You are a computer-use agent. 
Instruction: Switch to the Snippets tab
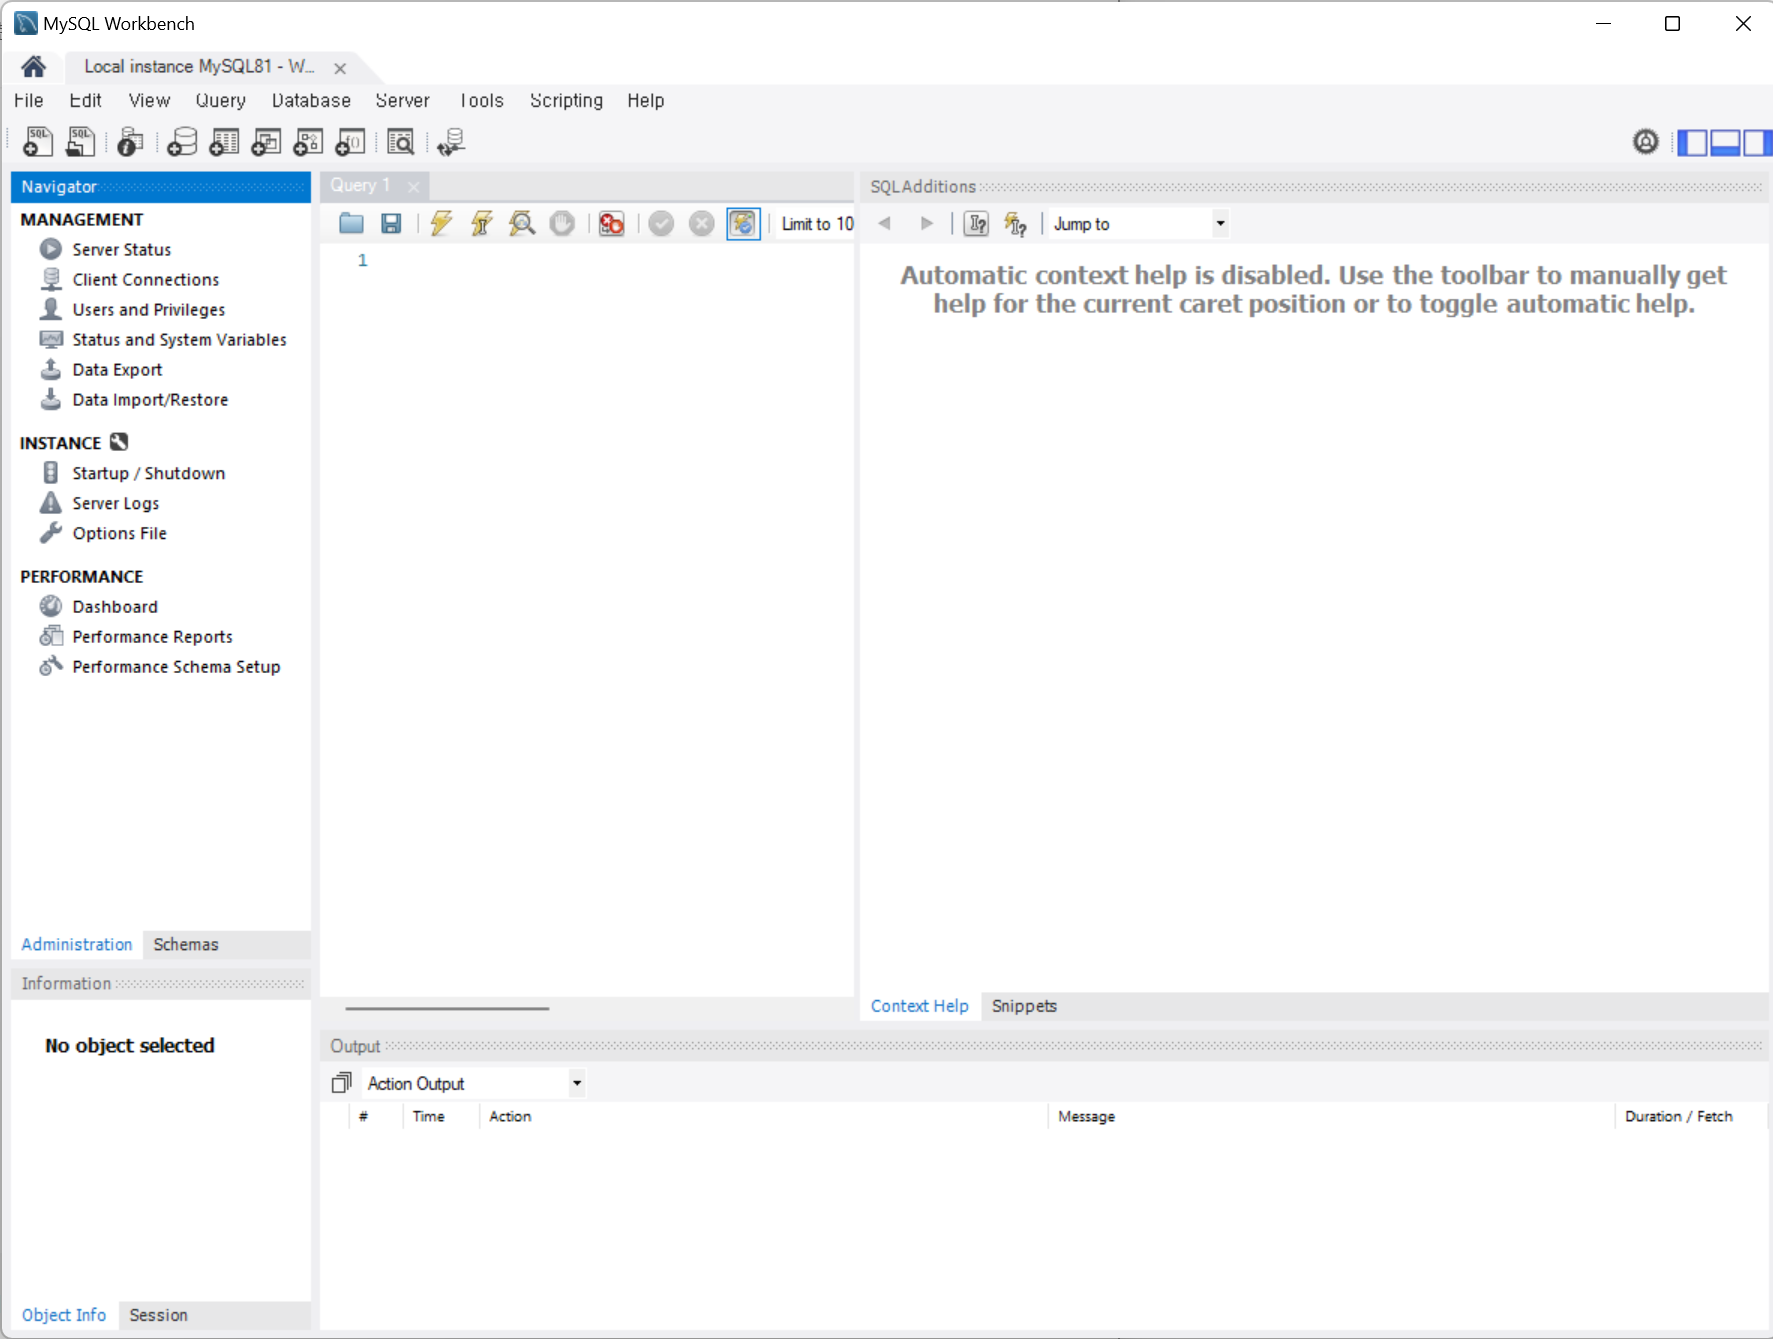tap(1024, 1006)
